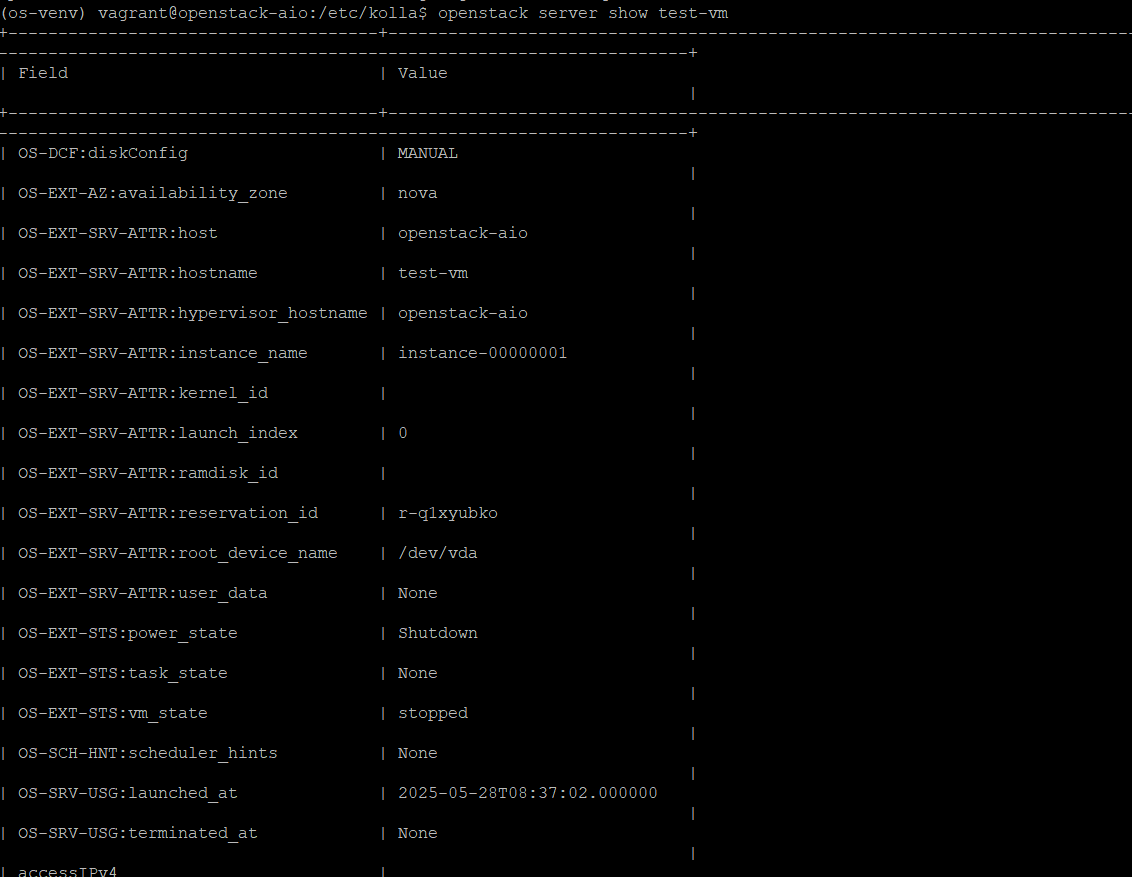The image size is (1132, 877).
Task: Click the OS-SRV-USG:terminated_at field
Action: (x=138, y=833)
